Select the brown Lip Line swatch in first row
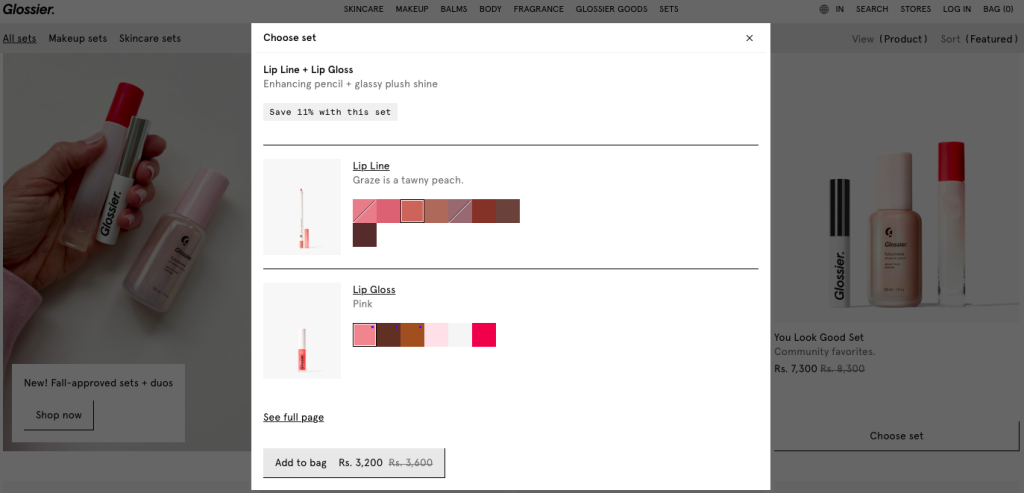 [507, 211]
